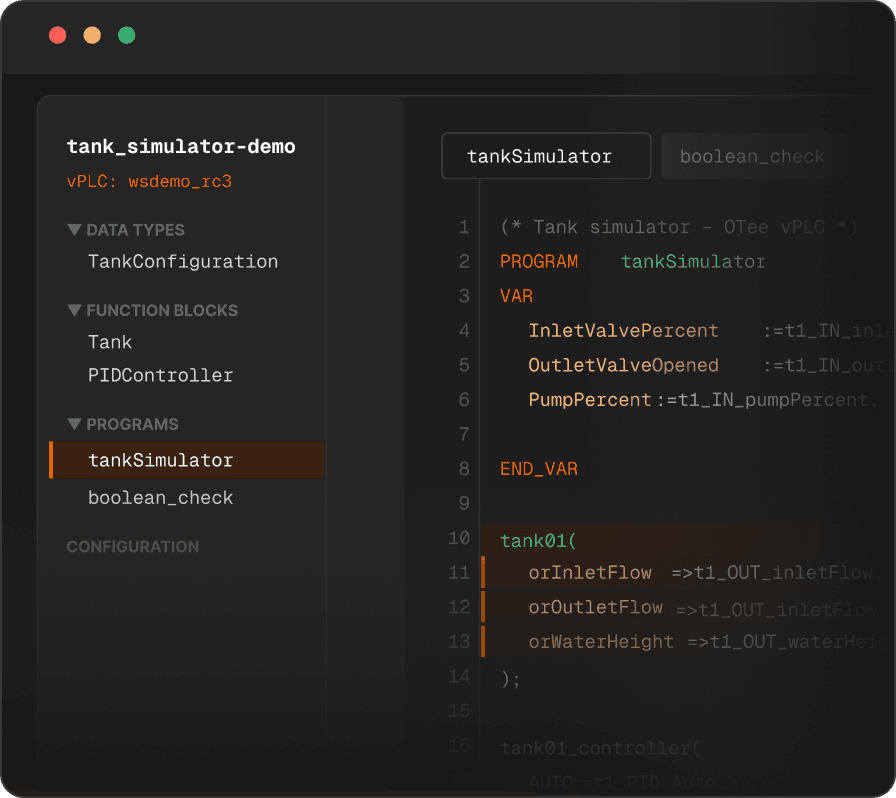The image size is (896, 798).
Task: Collapse the DATA TYPES section triangle
Action: click(74, 230)
